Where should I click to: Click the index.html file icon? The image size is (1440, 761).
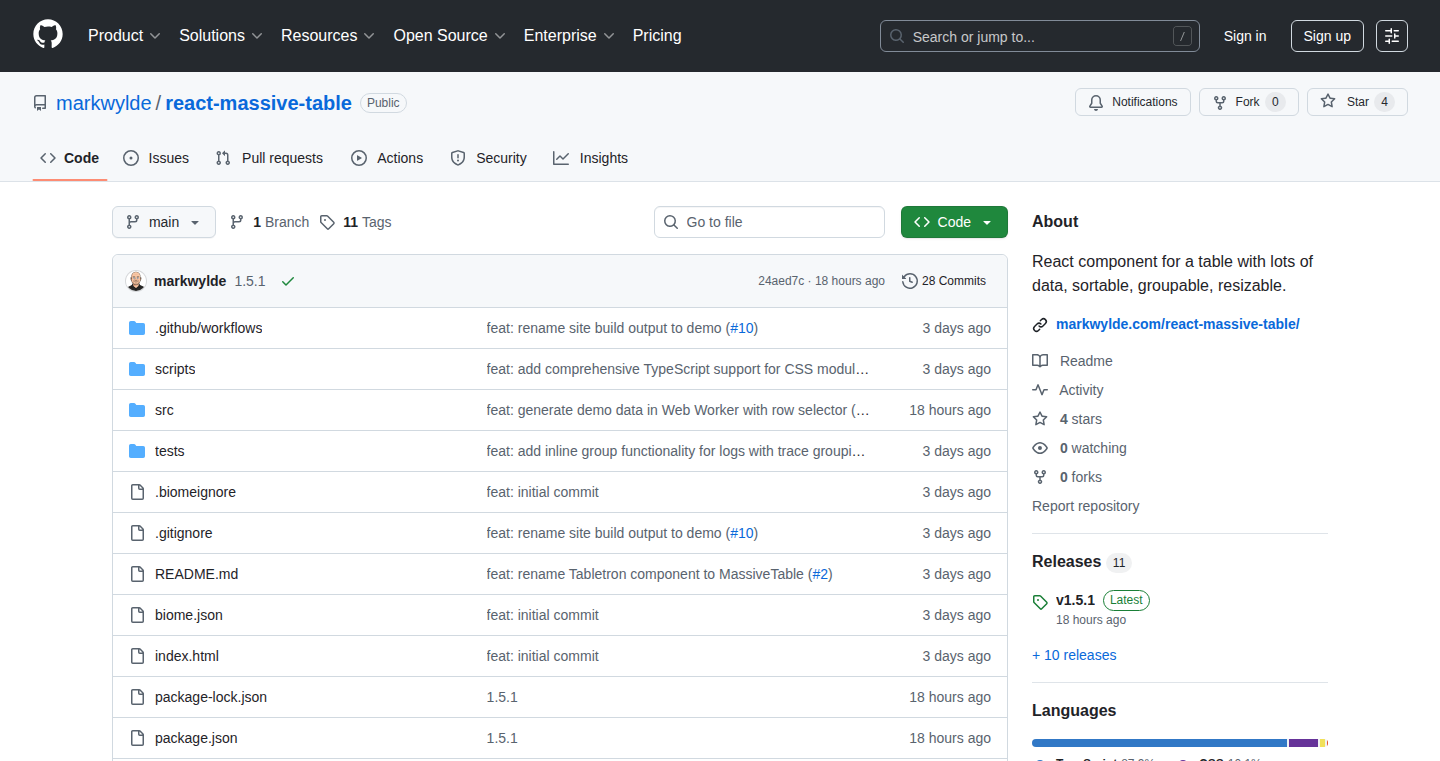tap(137, 656)
